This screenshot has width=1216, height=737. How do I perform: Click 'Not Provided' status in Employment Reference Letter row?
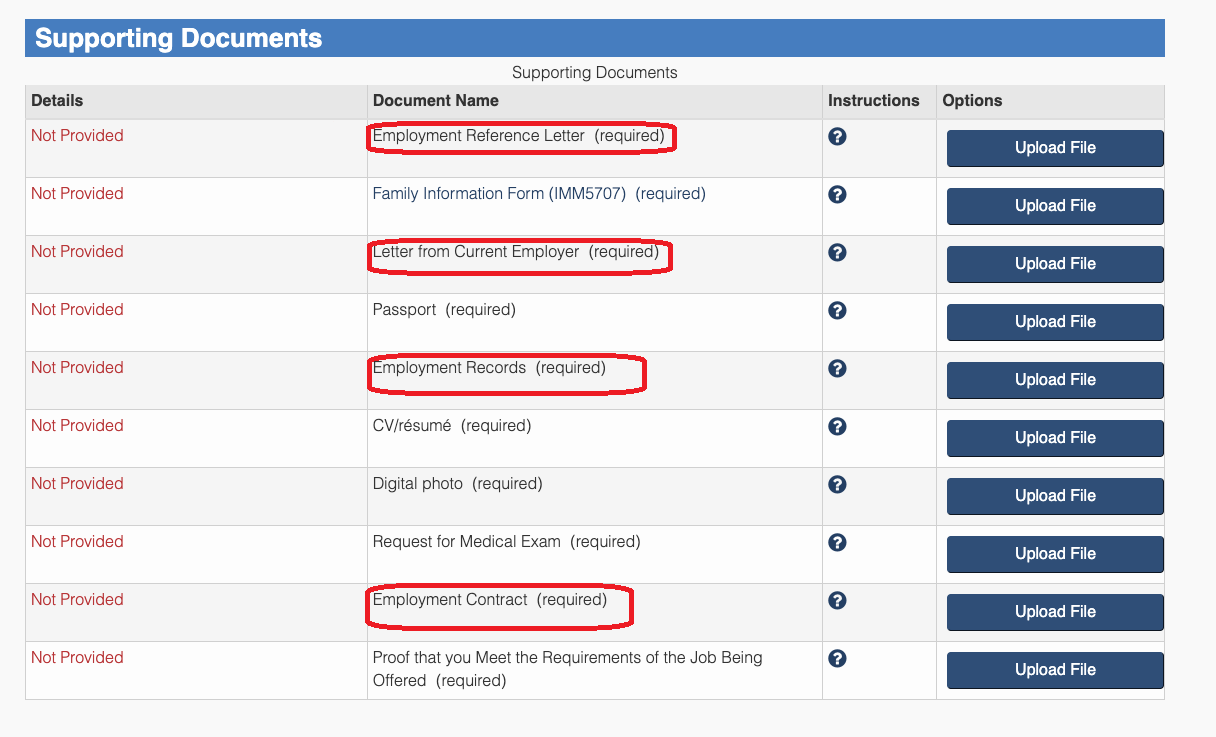(x=77, y=136)
